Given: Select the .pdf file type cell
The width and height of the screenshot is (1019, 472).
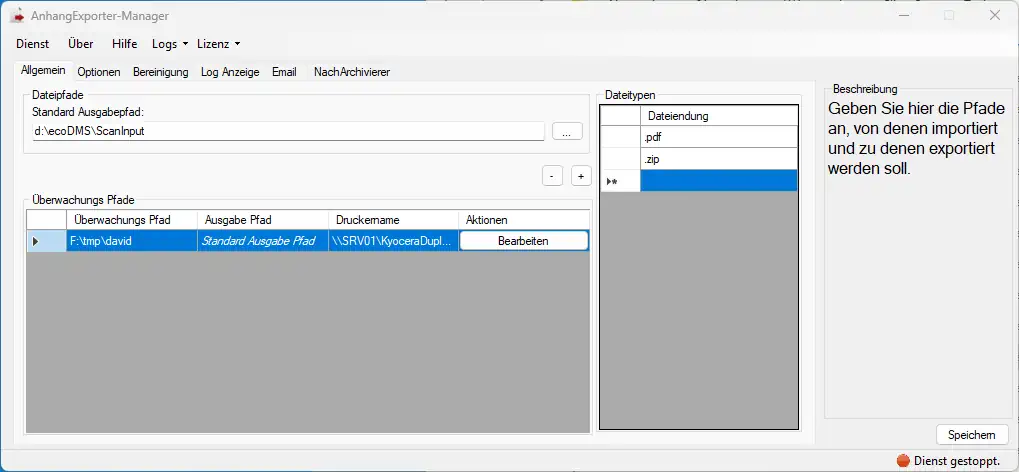Looking at the screenshot, I should 719,137.
